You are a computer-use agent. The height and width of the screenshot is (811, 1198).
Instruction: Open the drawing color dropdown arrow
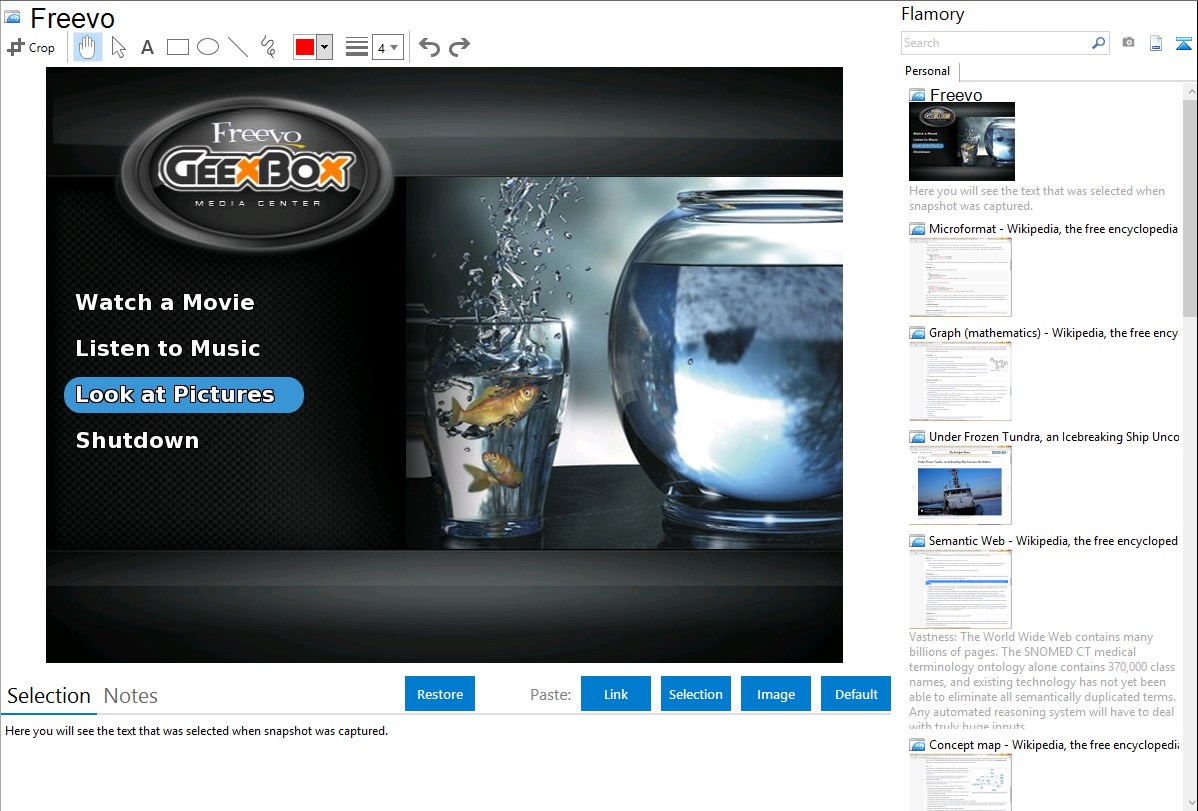click(325, 47)
